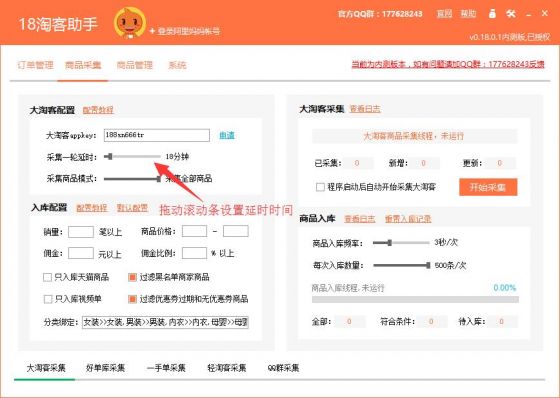Click the 全部 count value
560x398 pixels.
click(x=349, y=322)
